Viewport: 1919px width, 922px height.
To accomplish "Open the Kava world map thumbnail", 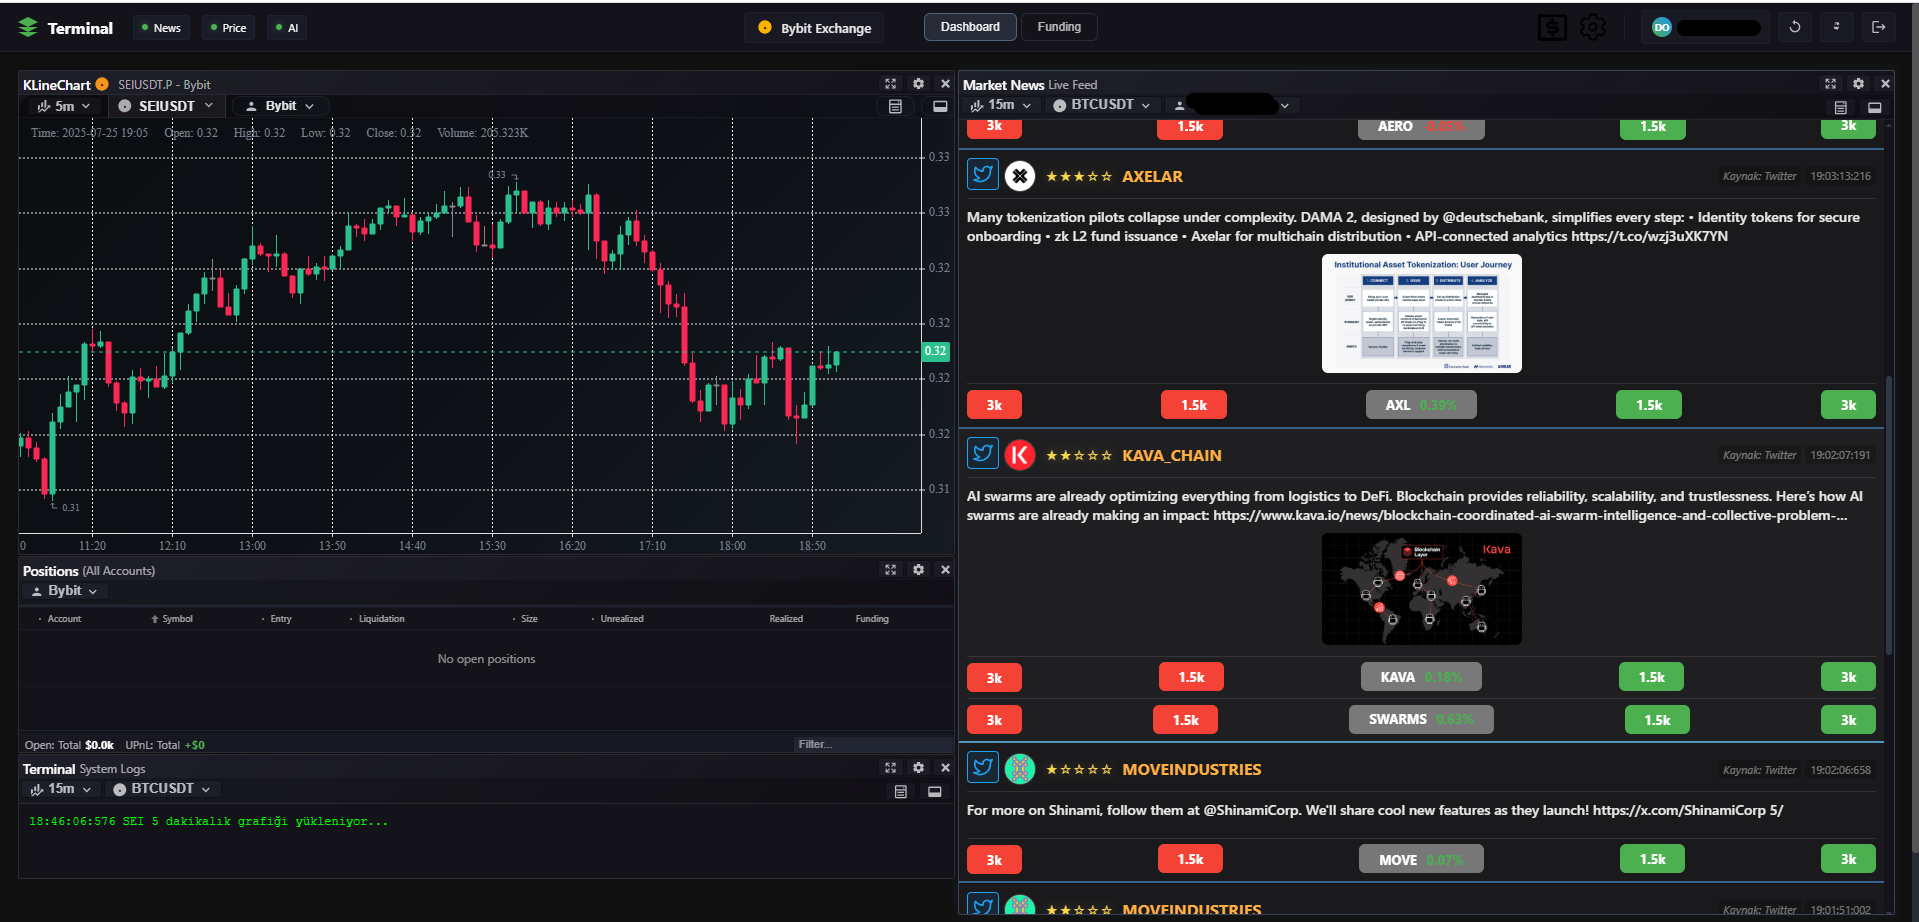I will pos(1421,589).
